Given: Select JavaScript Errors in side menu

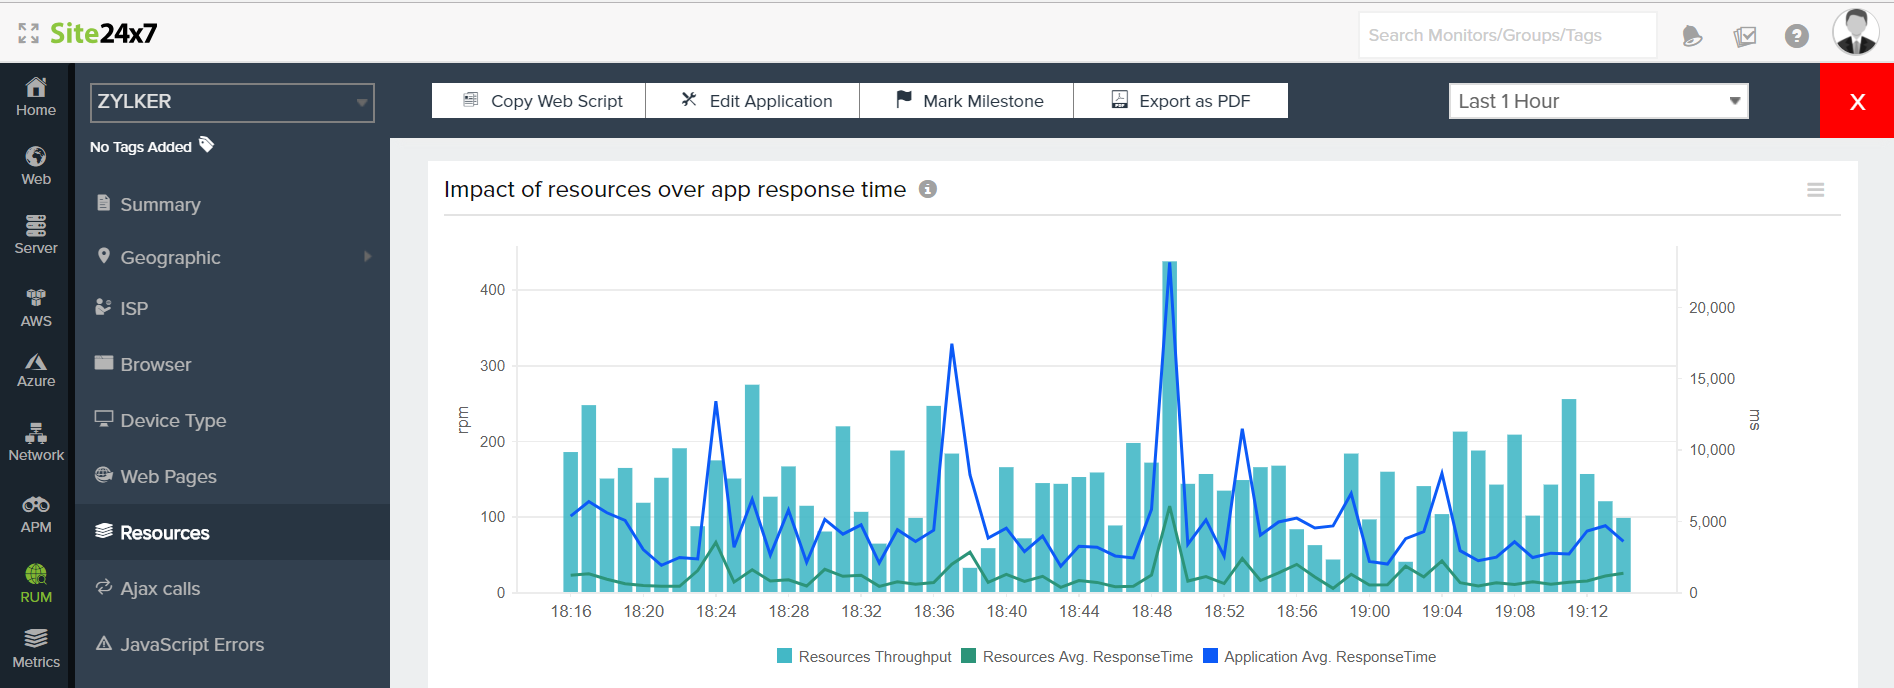Looking at the screenshot, I should (192, 645).
